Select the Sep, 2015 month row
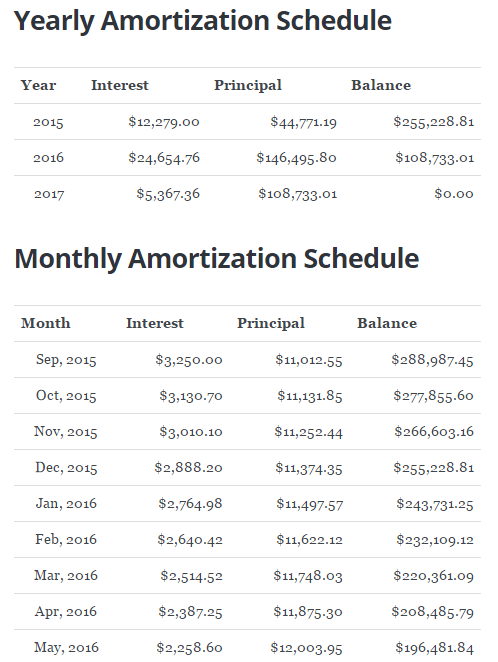This screenshot has width=498, height=662. [x=247, y=360]
